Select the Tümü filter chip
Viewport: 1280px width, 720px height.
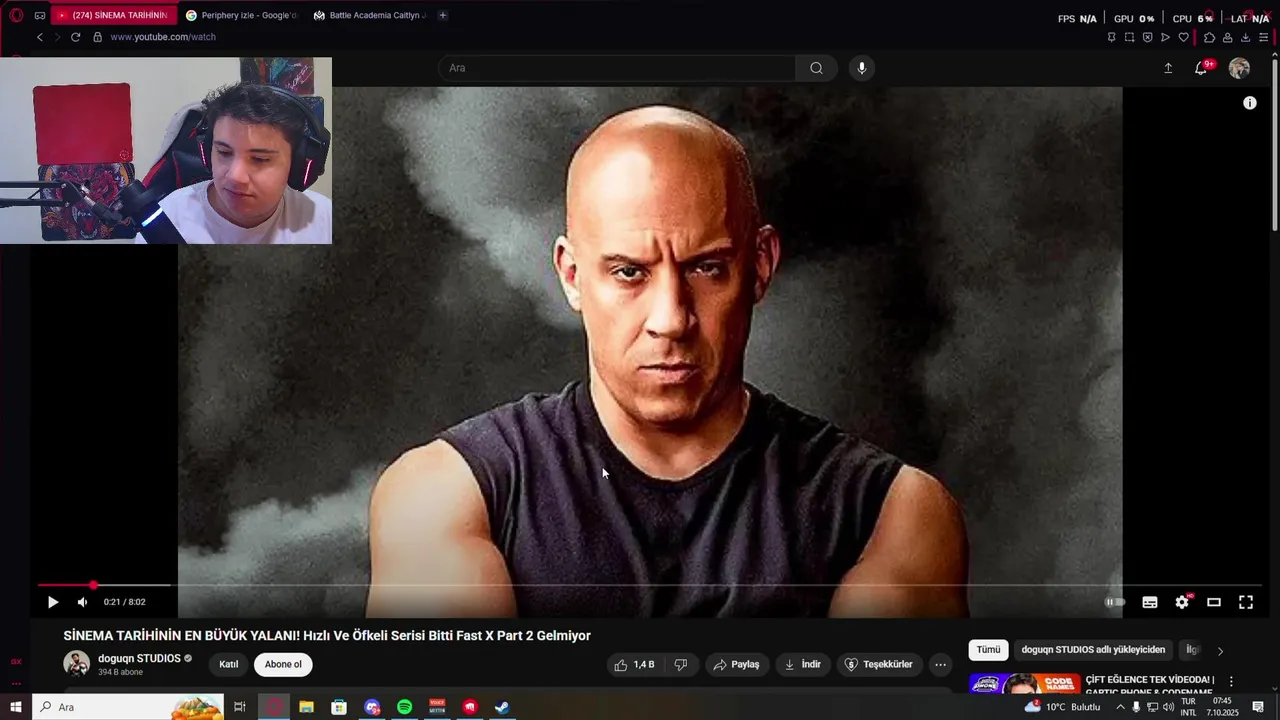(988, 649)
